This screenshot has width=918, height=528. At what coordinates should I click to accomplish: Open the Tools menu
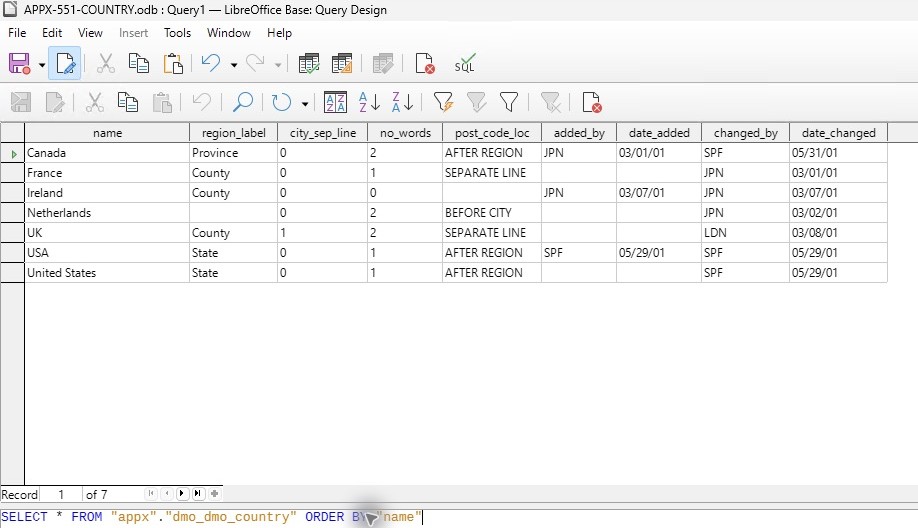click(x=177, y=33)
